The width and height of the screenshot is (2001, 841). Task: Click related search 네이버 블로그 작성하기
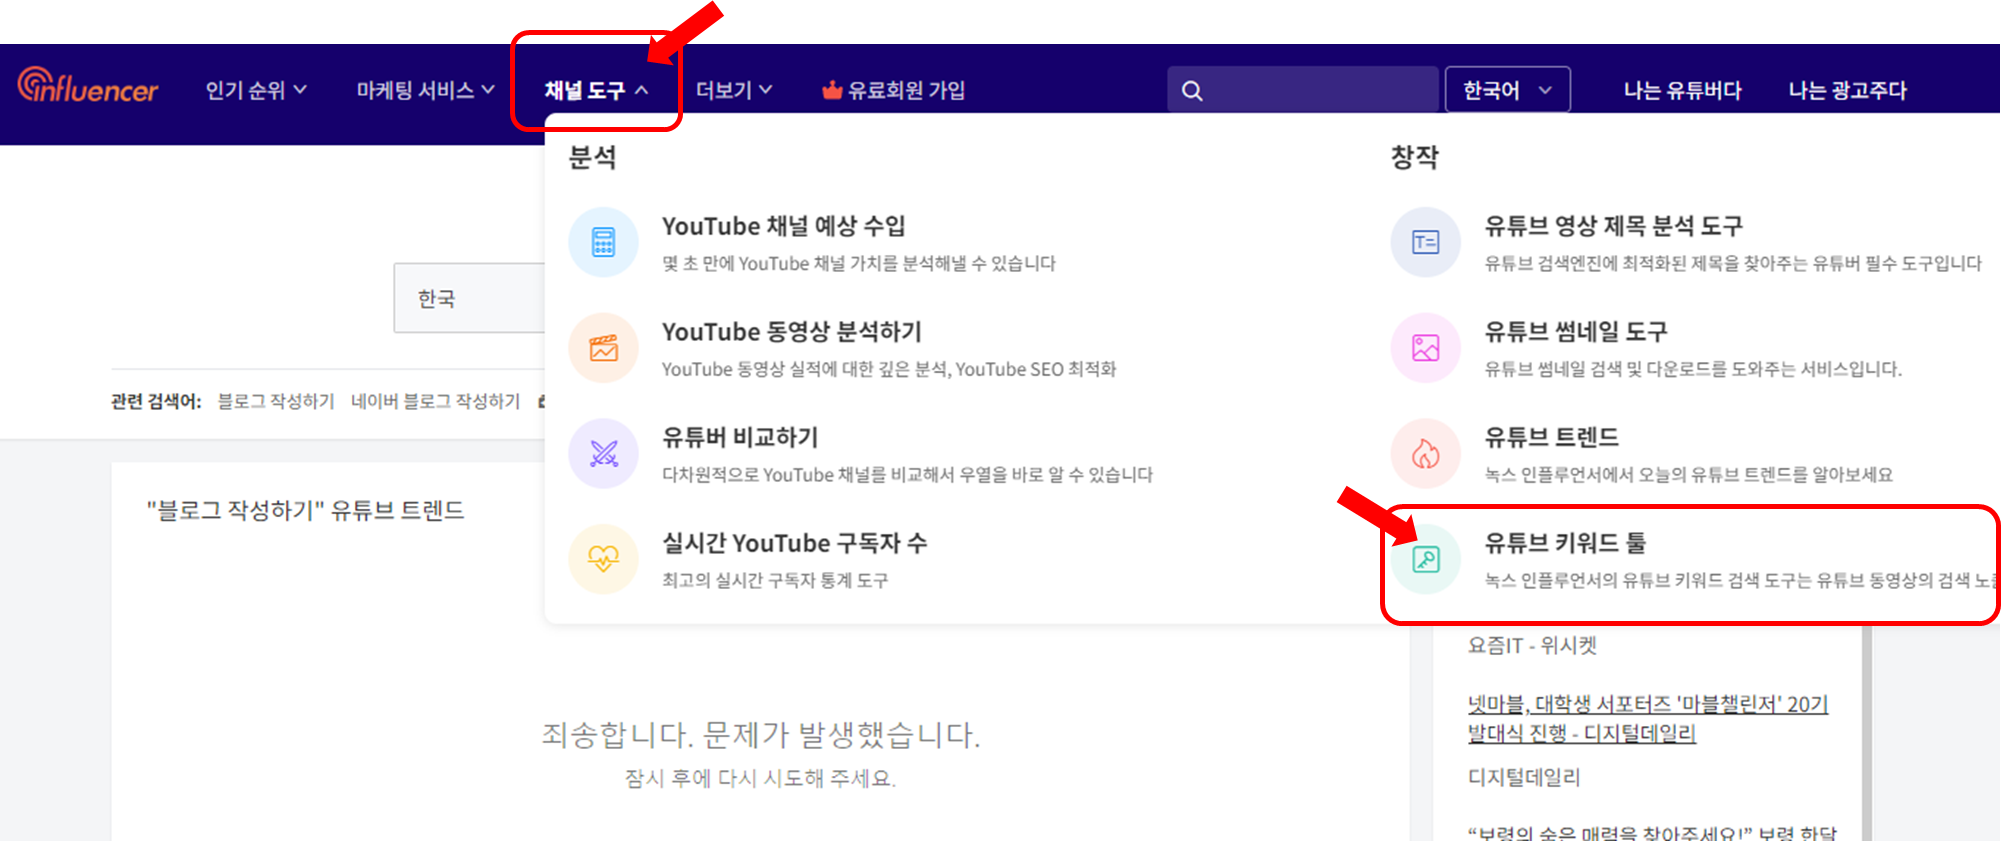click(435, 401)
